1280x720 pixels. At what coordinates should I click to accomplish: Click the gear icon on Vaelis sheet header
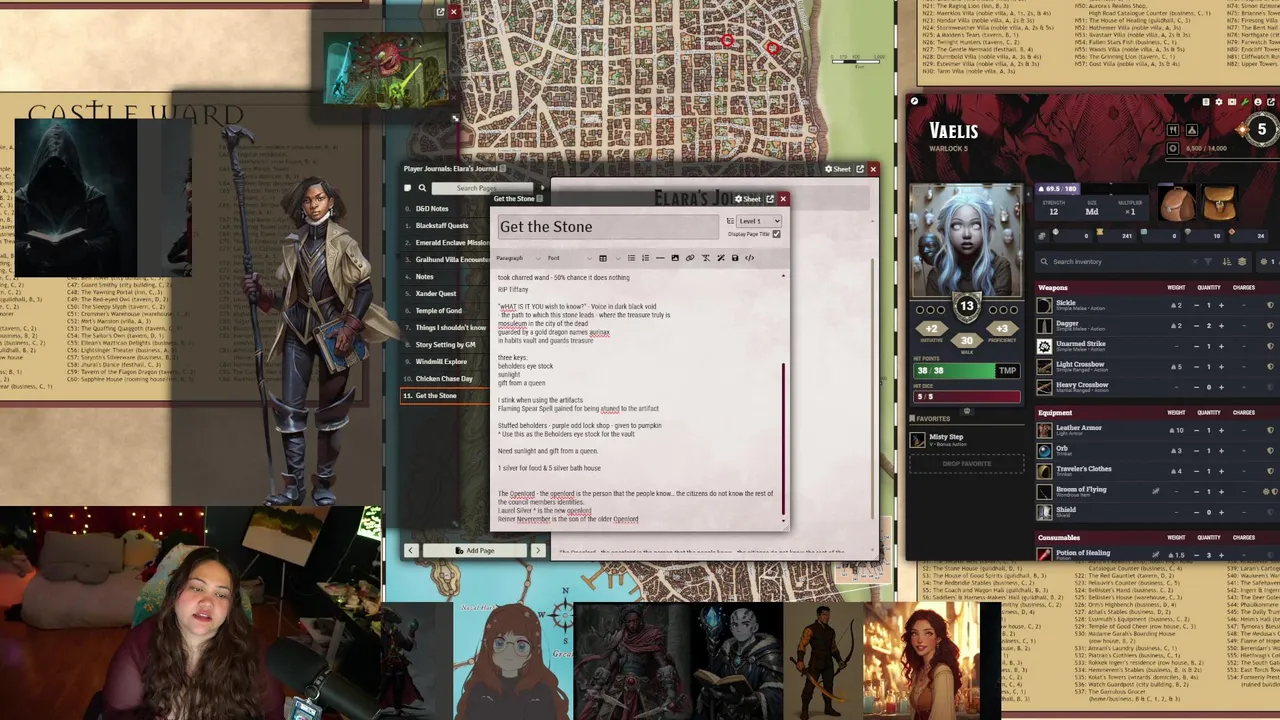1219,102
